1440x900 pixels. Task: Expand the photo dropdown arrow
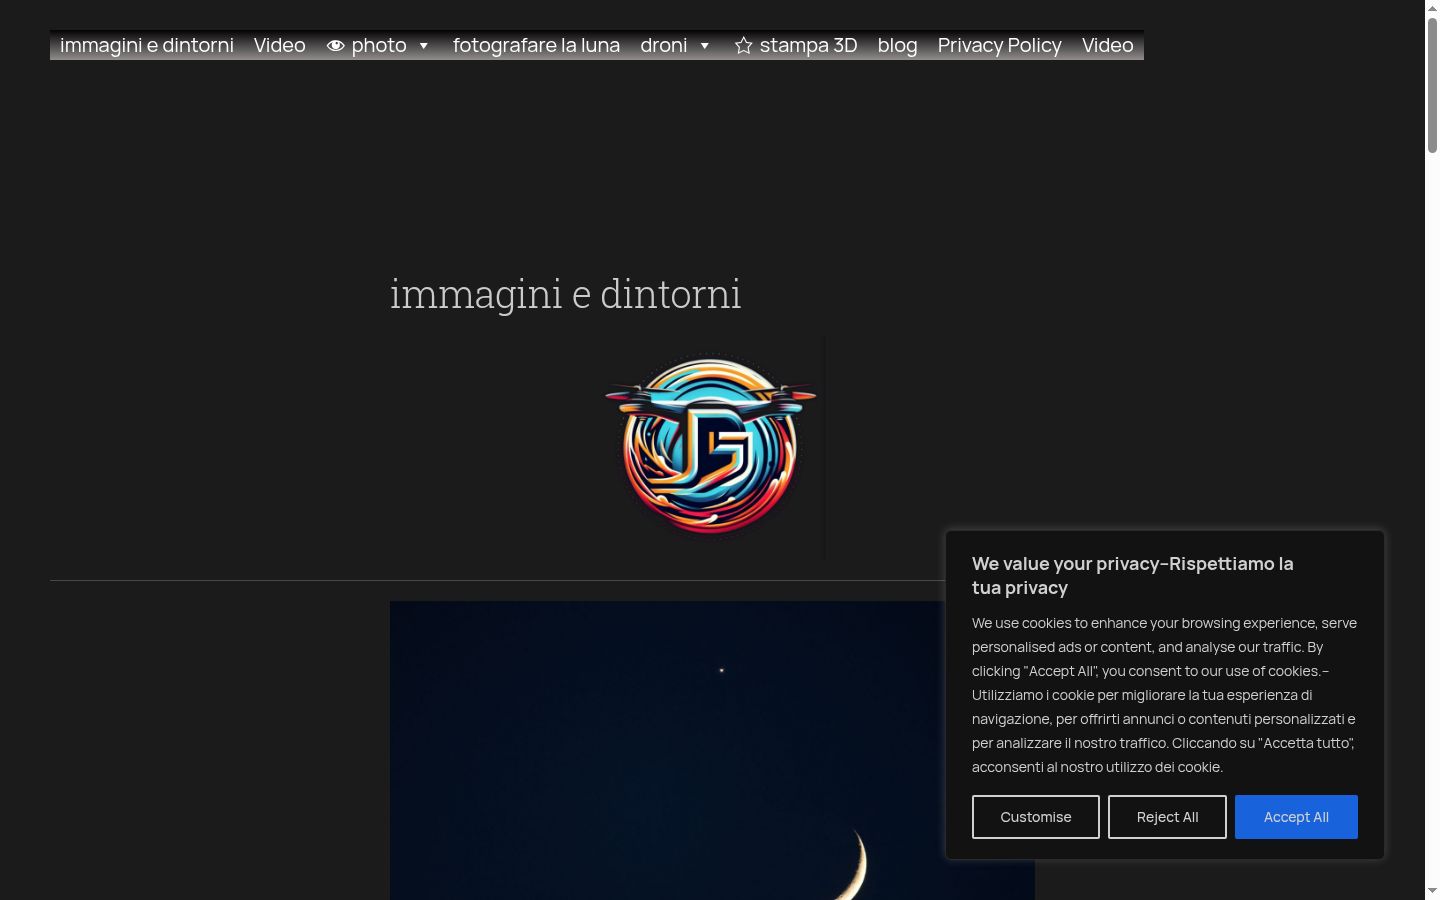423,46
